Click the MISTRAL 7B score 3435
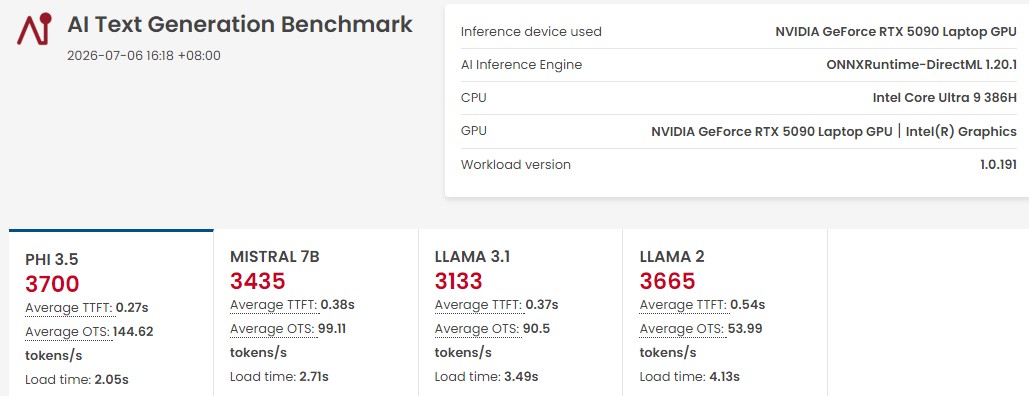The height and width of the screenshot is (396, 1029). tap(258, 281)
